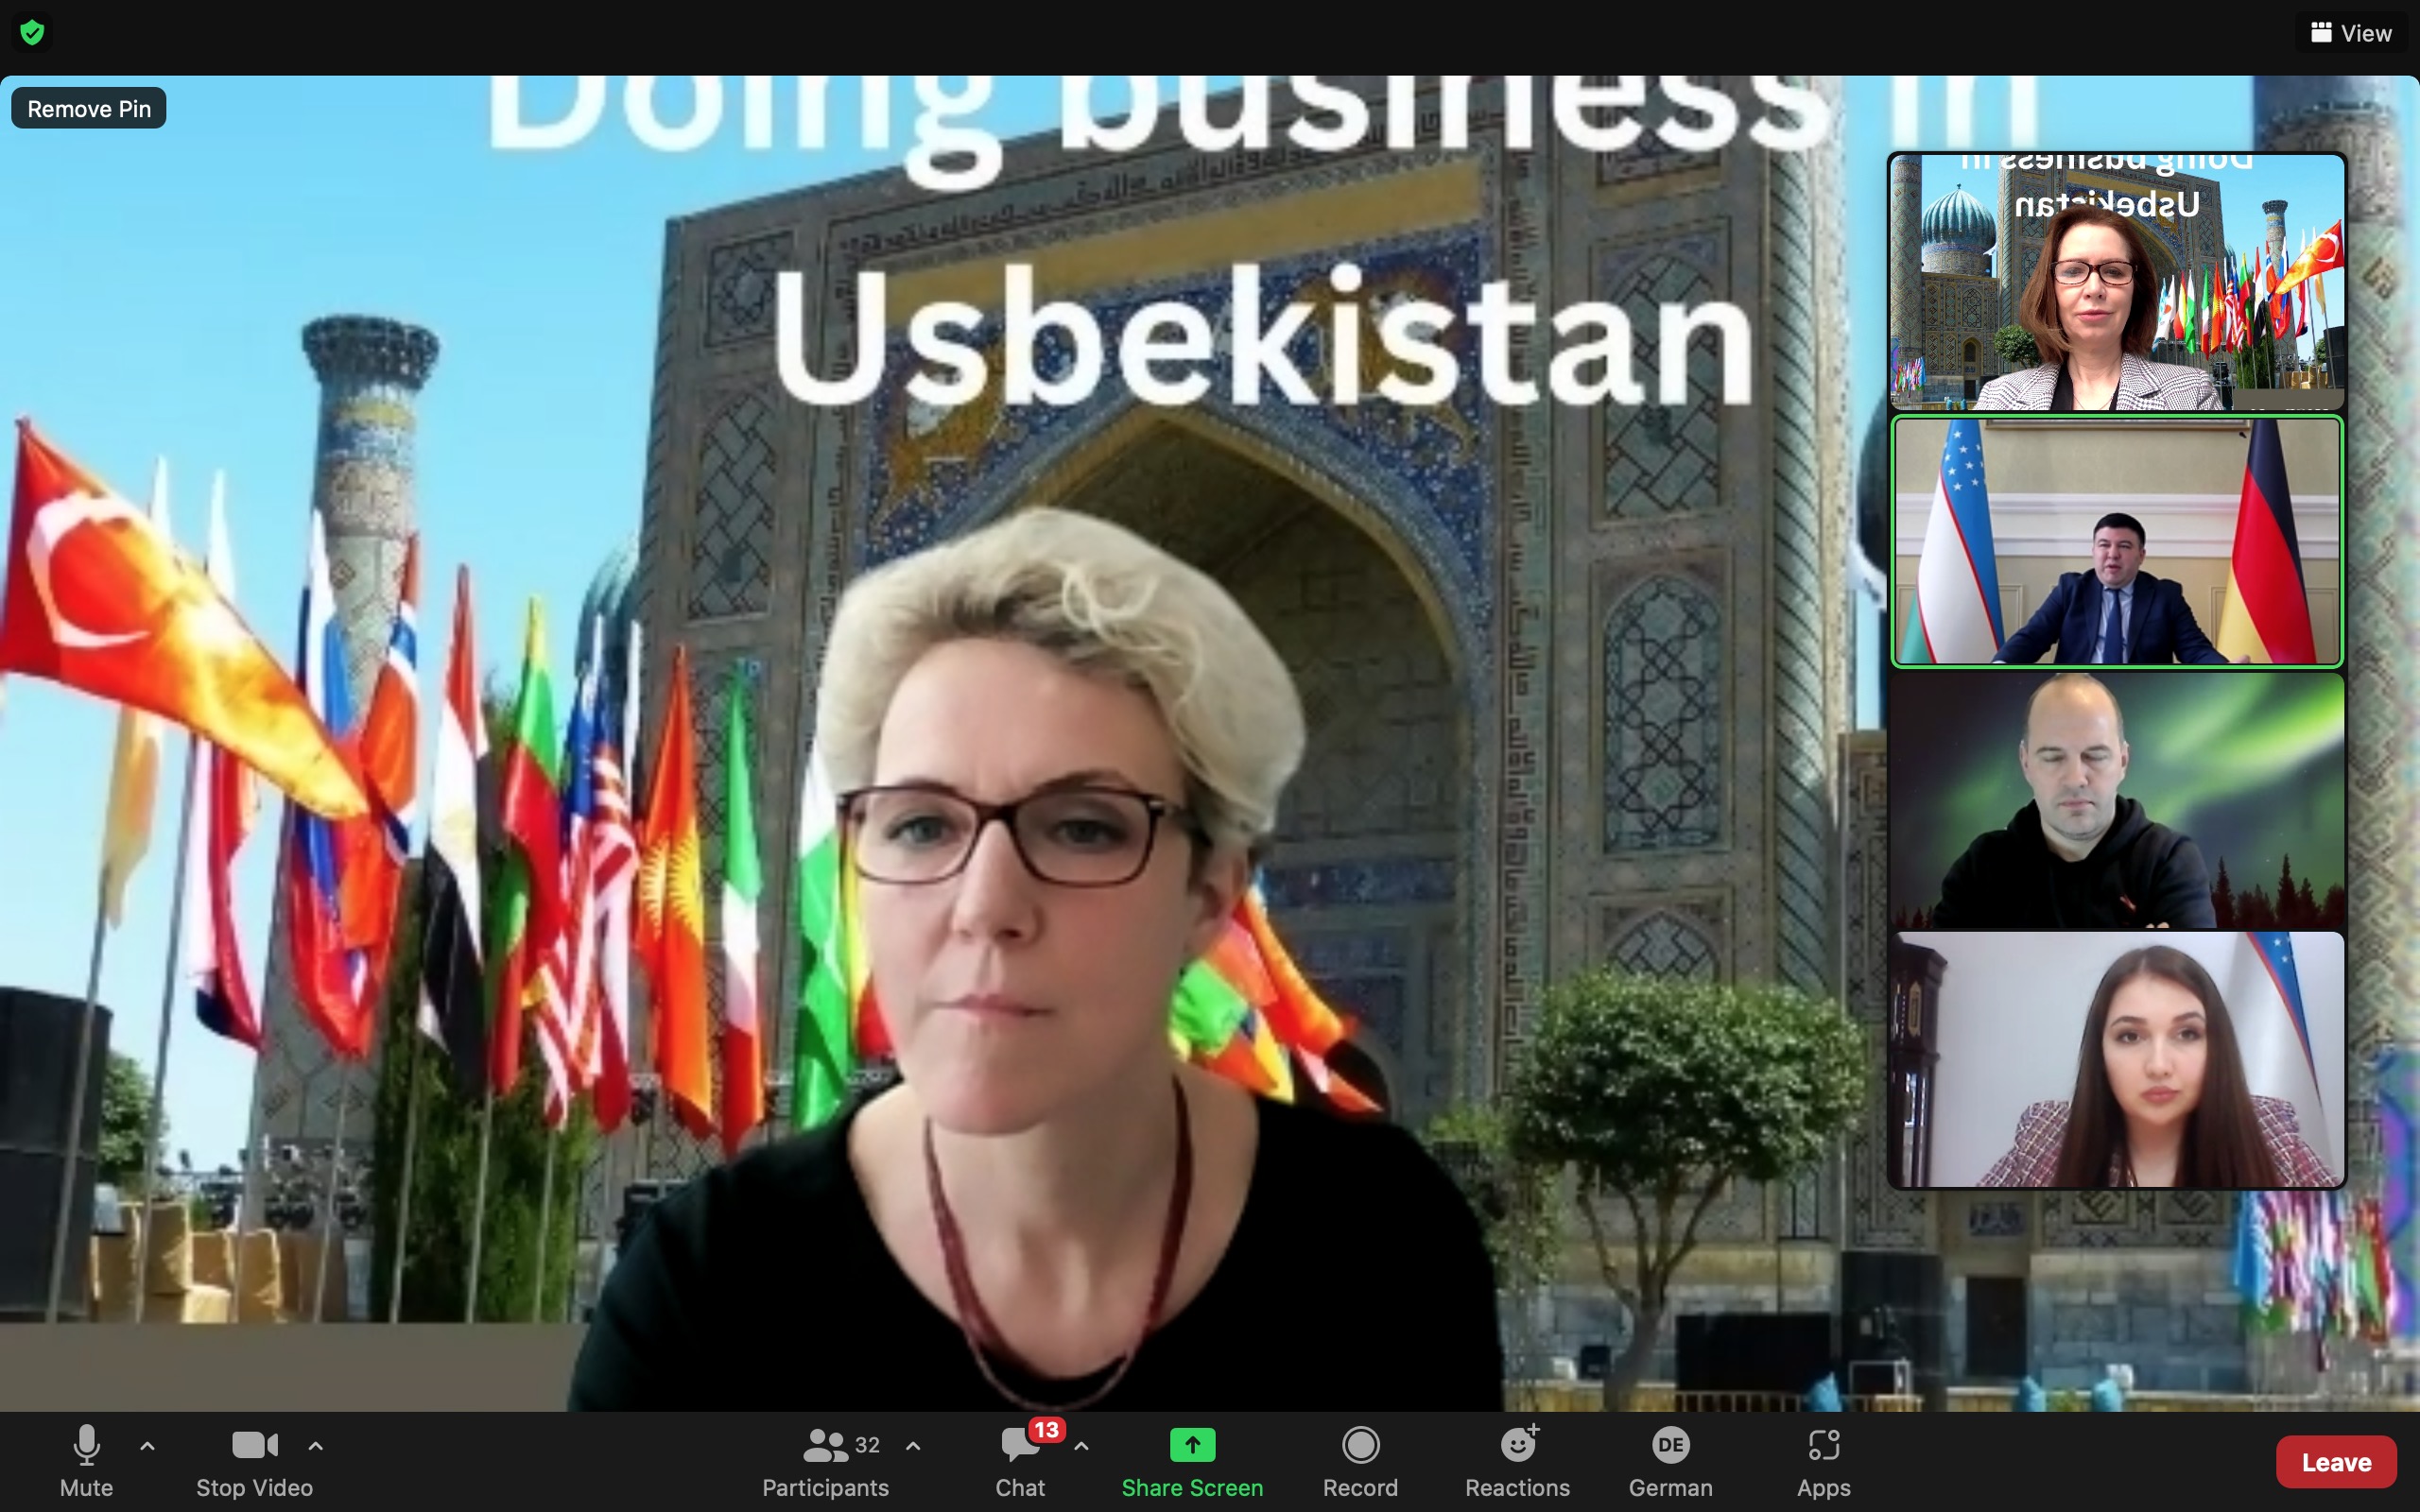Open the Apps panel
Viewport: 2420px width, 1512px height.
(x=1823, y=1461)
